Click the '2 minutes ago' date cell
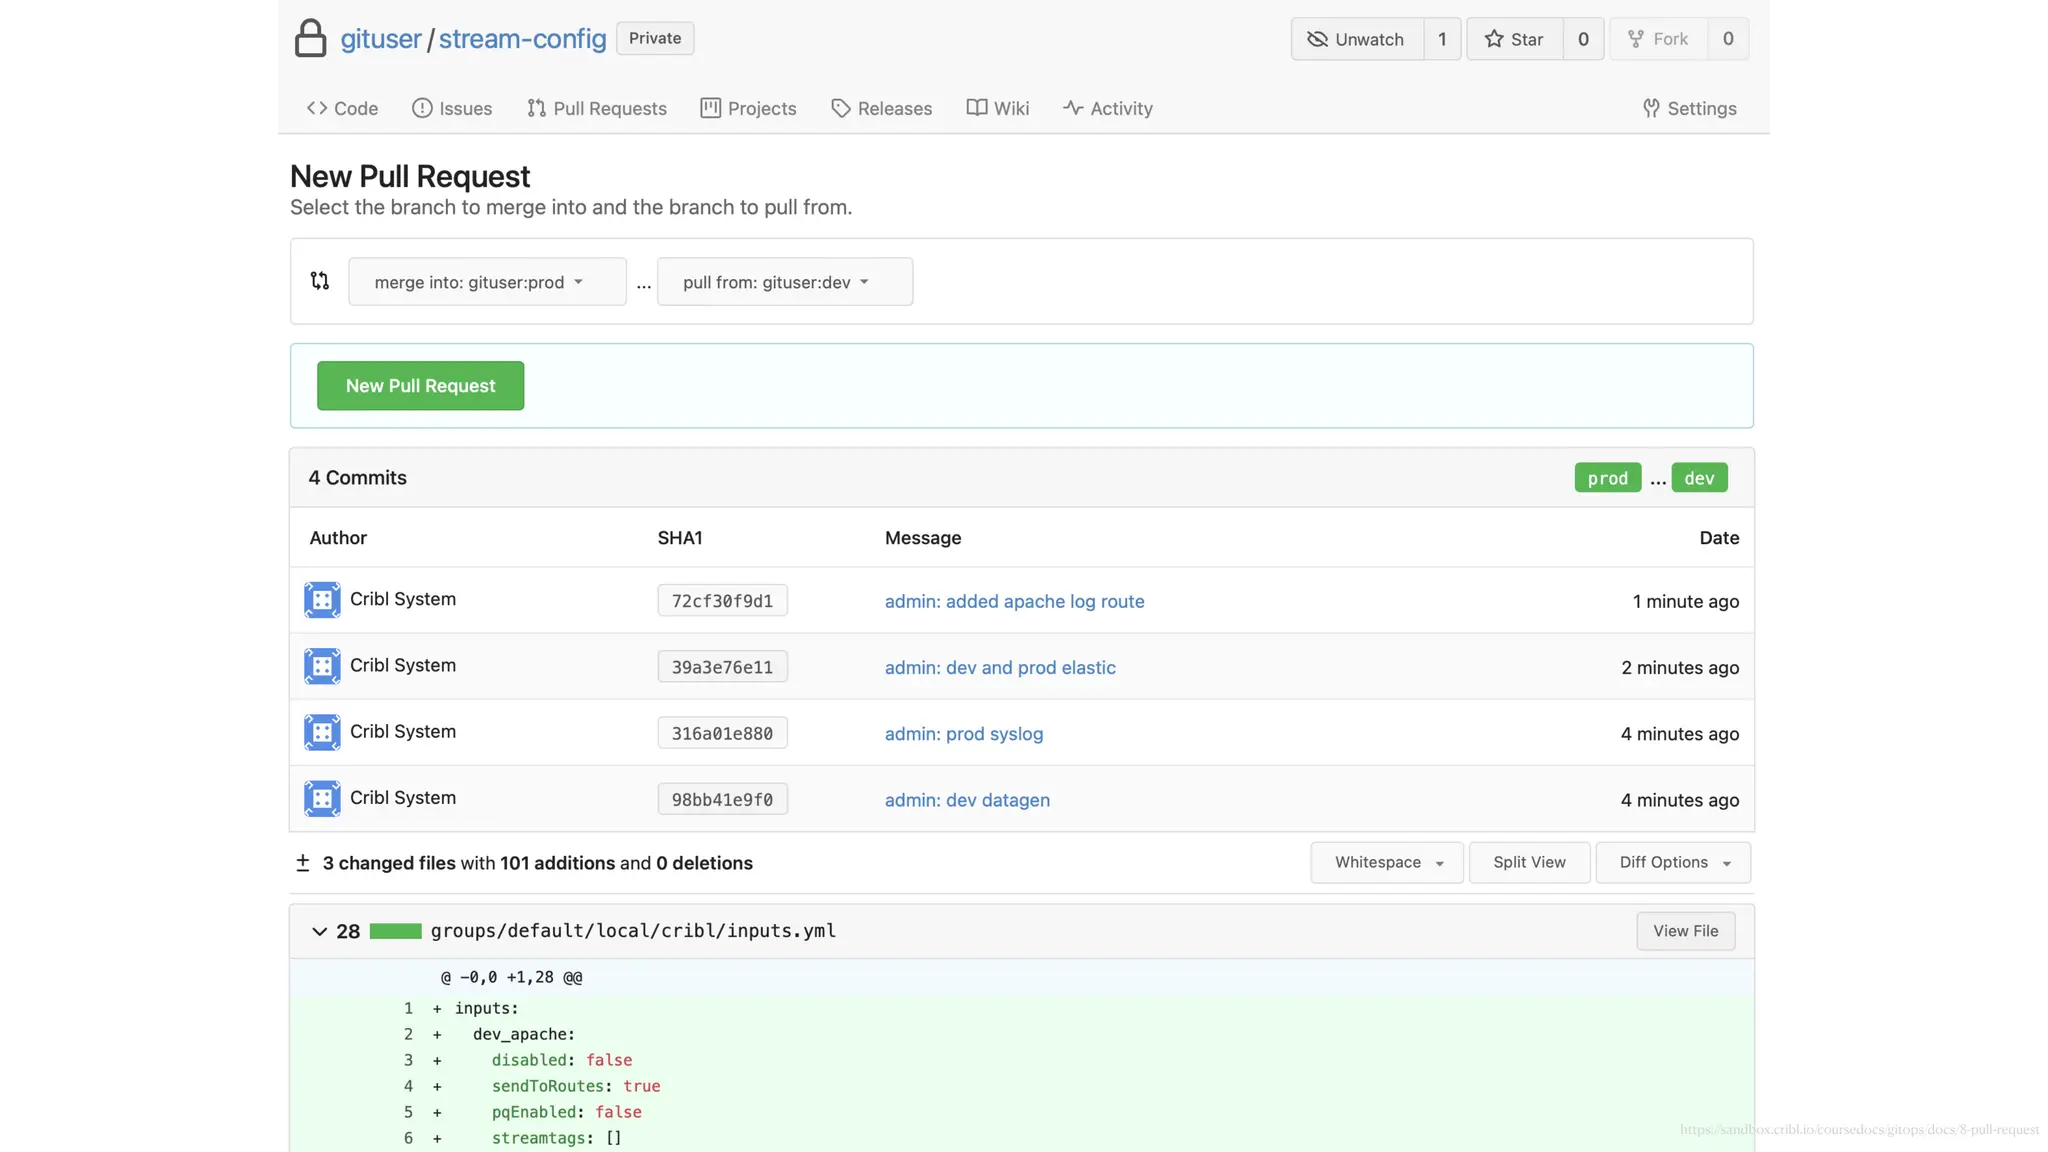The height and width of the screenshot is (1152, 2048). click(x=1680, y=667)
